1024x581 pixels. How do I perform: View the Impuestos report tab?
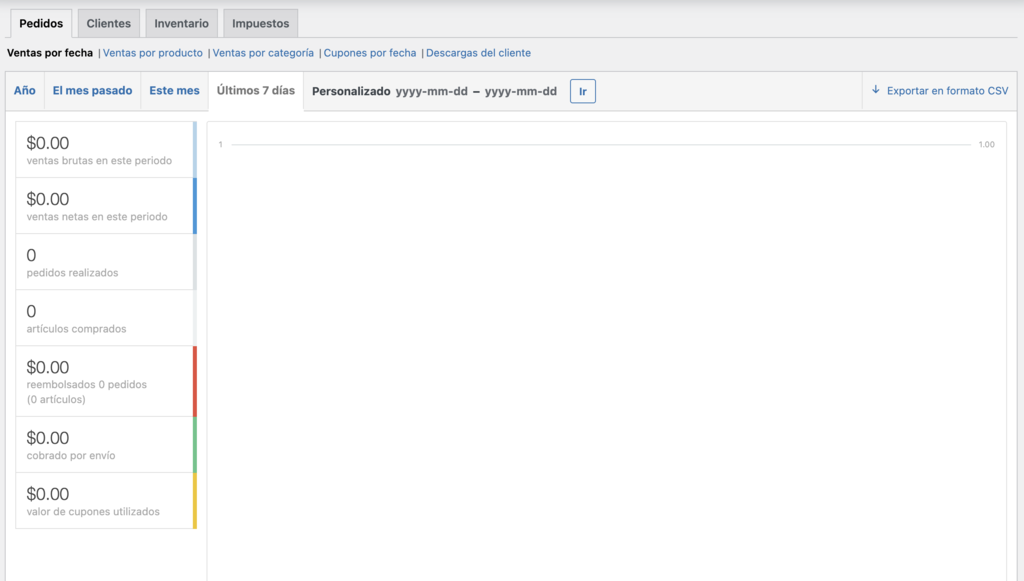coord(259,22)
